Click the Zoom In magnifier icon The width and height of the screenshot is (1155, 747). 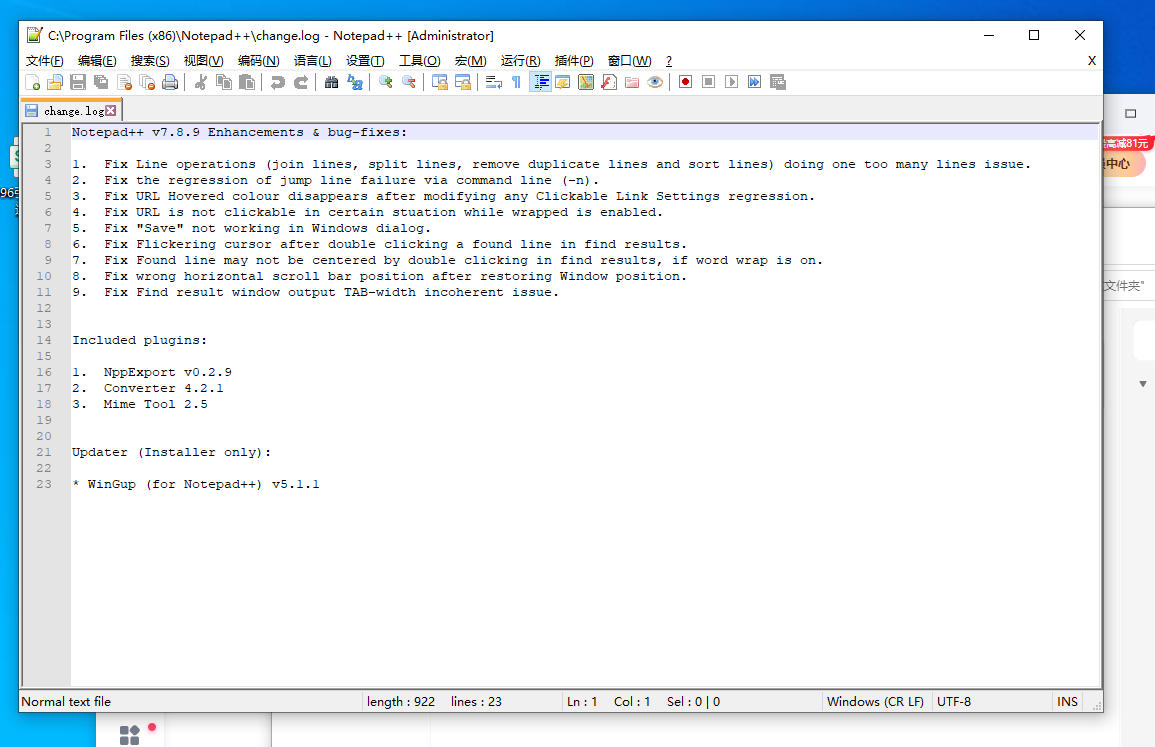(385, 82)
